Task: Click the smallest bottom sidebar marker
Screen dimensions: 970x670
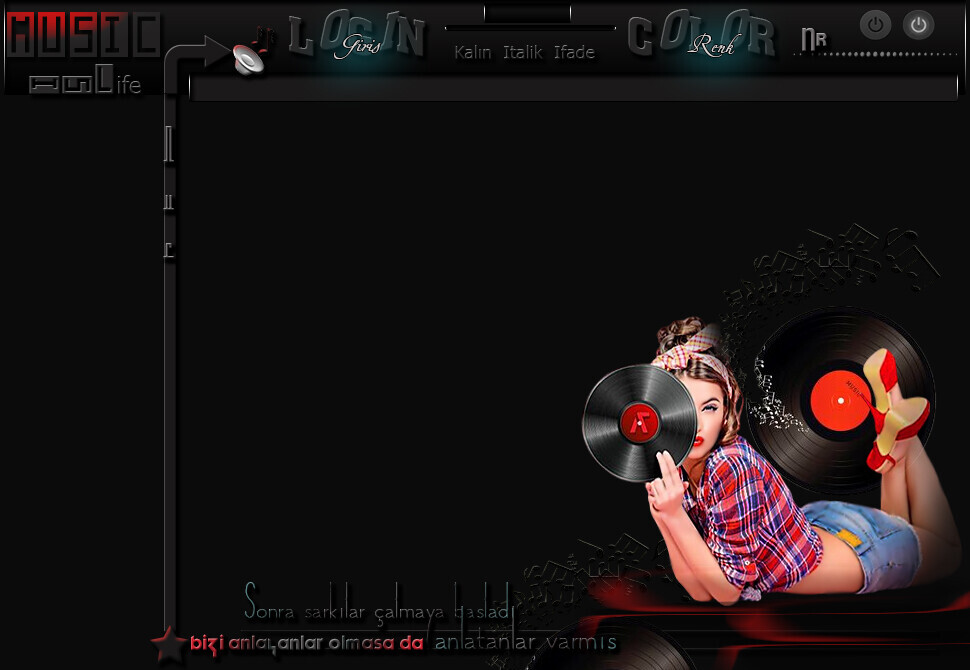Action: pos(169,250)
